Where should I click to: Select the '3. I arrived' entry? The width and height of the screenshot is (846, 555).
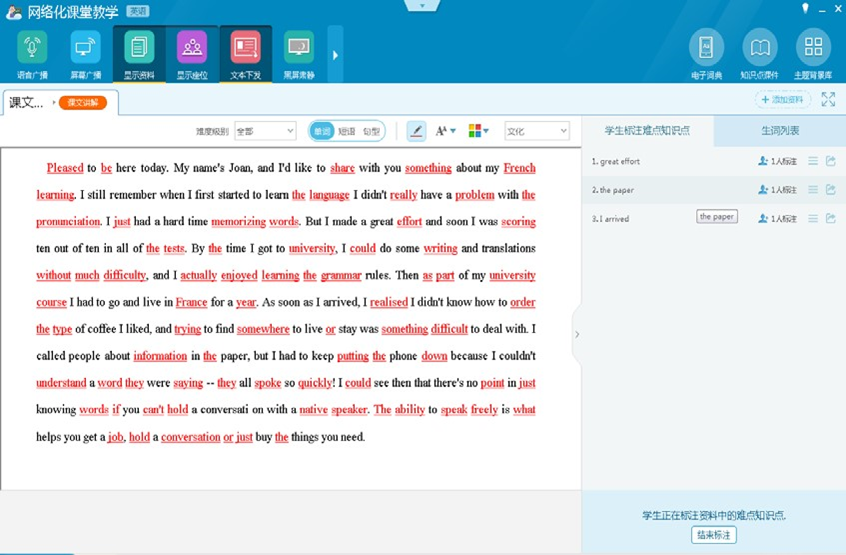point(610,218)
